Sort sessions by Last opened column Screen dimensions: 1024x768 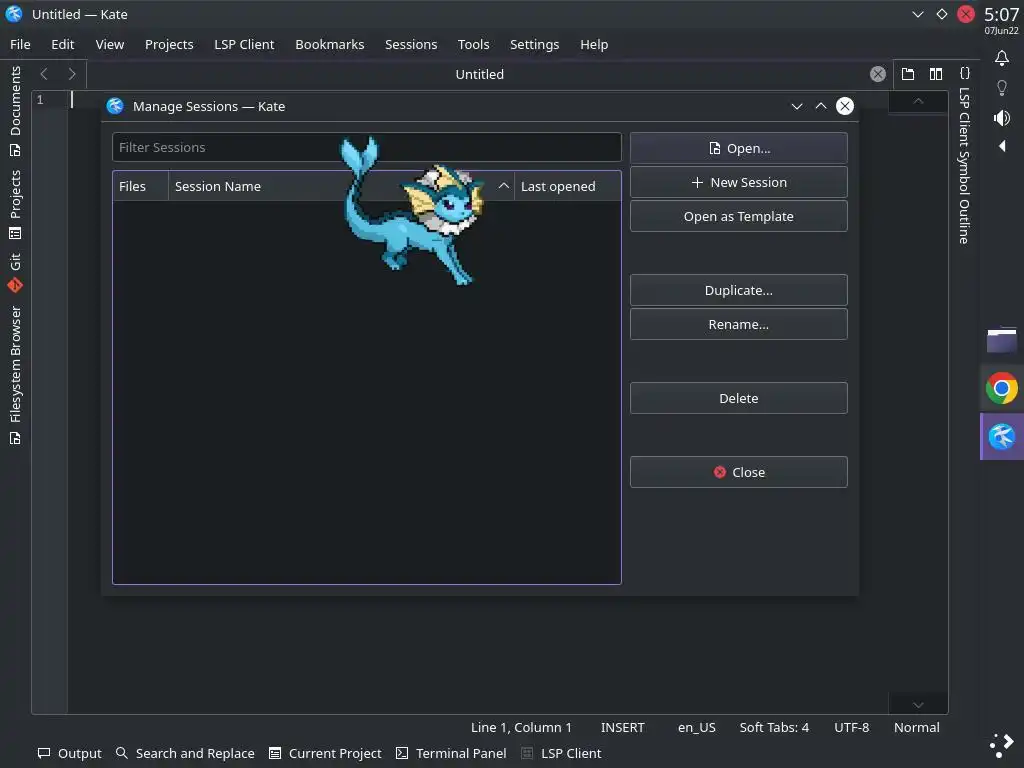click(x=568, y=186)
